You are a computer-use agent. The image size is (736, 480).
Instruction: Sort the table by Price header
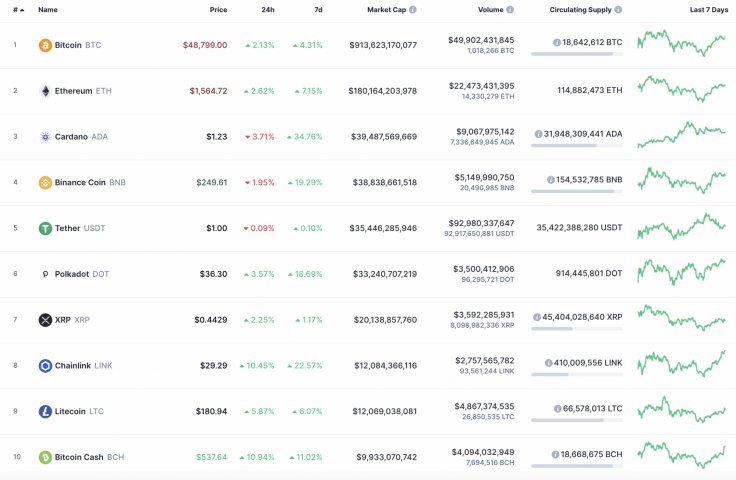(x=218, y=9)
